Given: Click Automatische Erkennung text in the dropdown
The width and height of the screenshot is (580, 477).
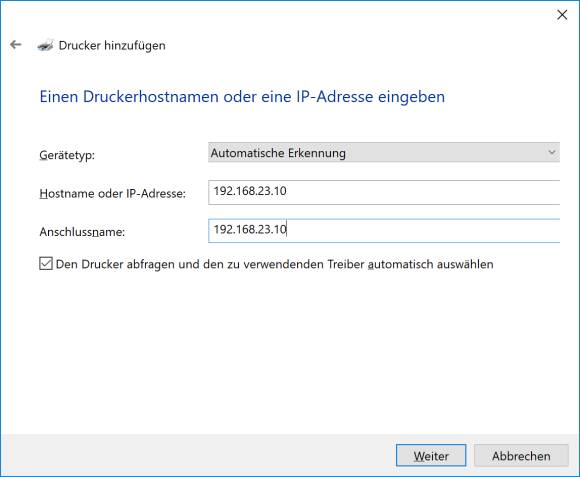Looking at the screenshot, I should coord(278,153).
